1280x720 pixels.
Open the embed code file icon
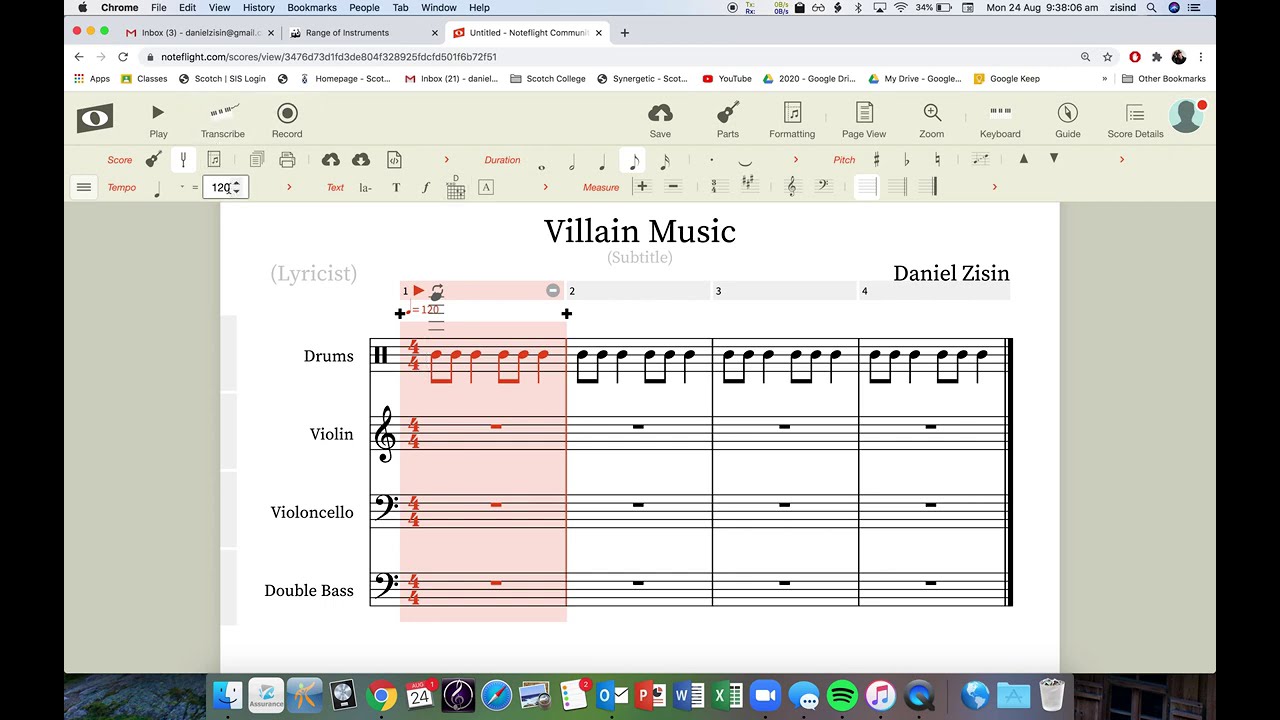coord(394,160)
